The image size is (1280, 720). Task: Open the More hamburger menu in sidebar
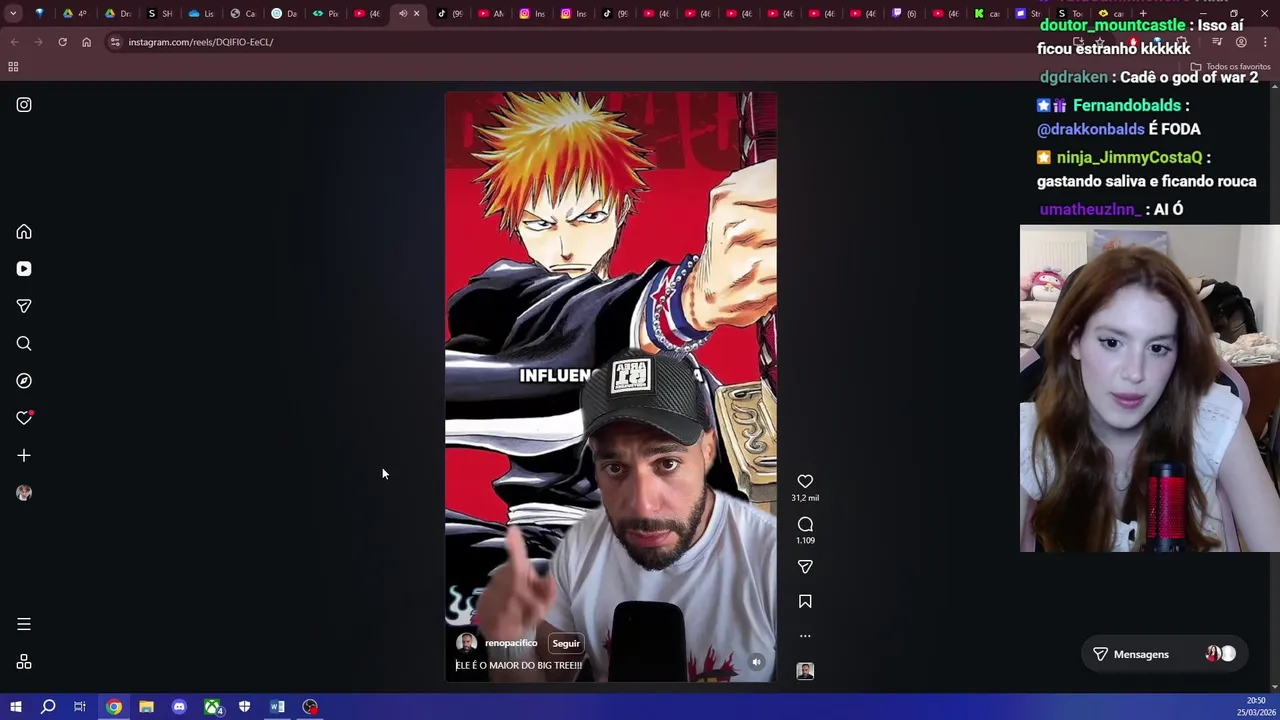point(24,624)
